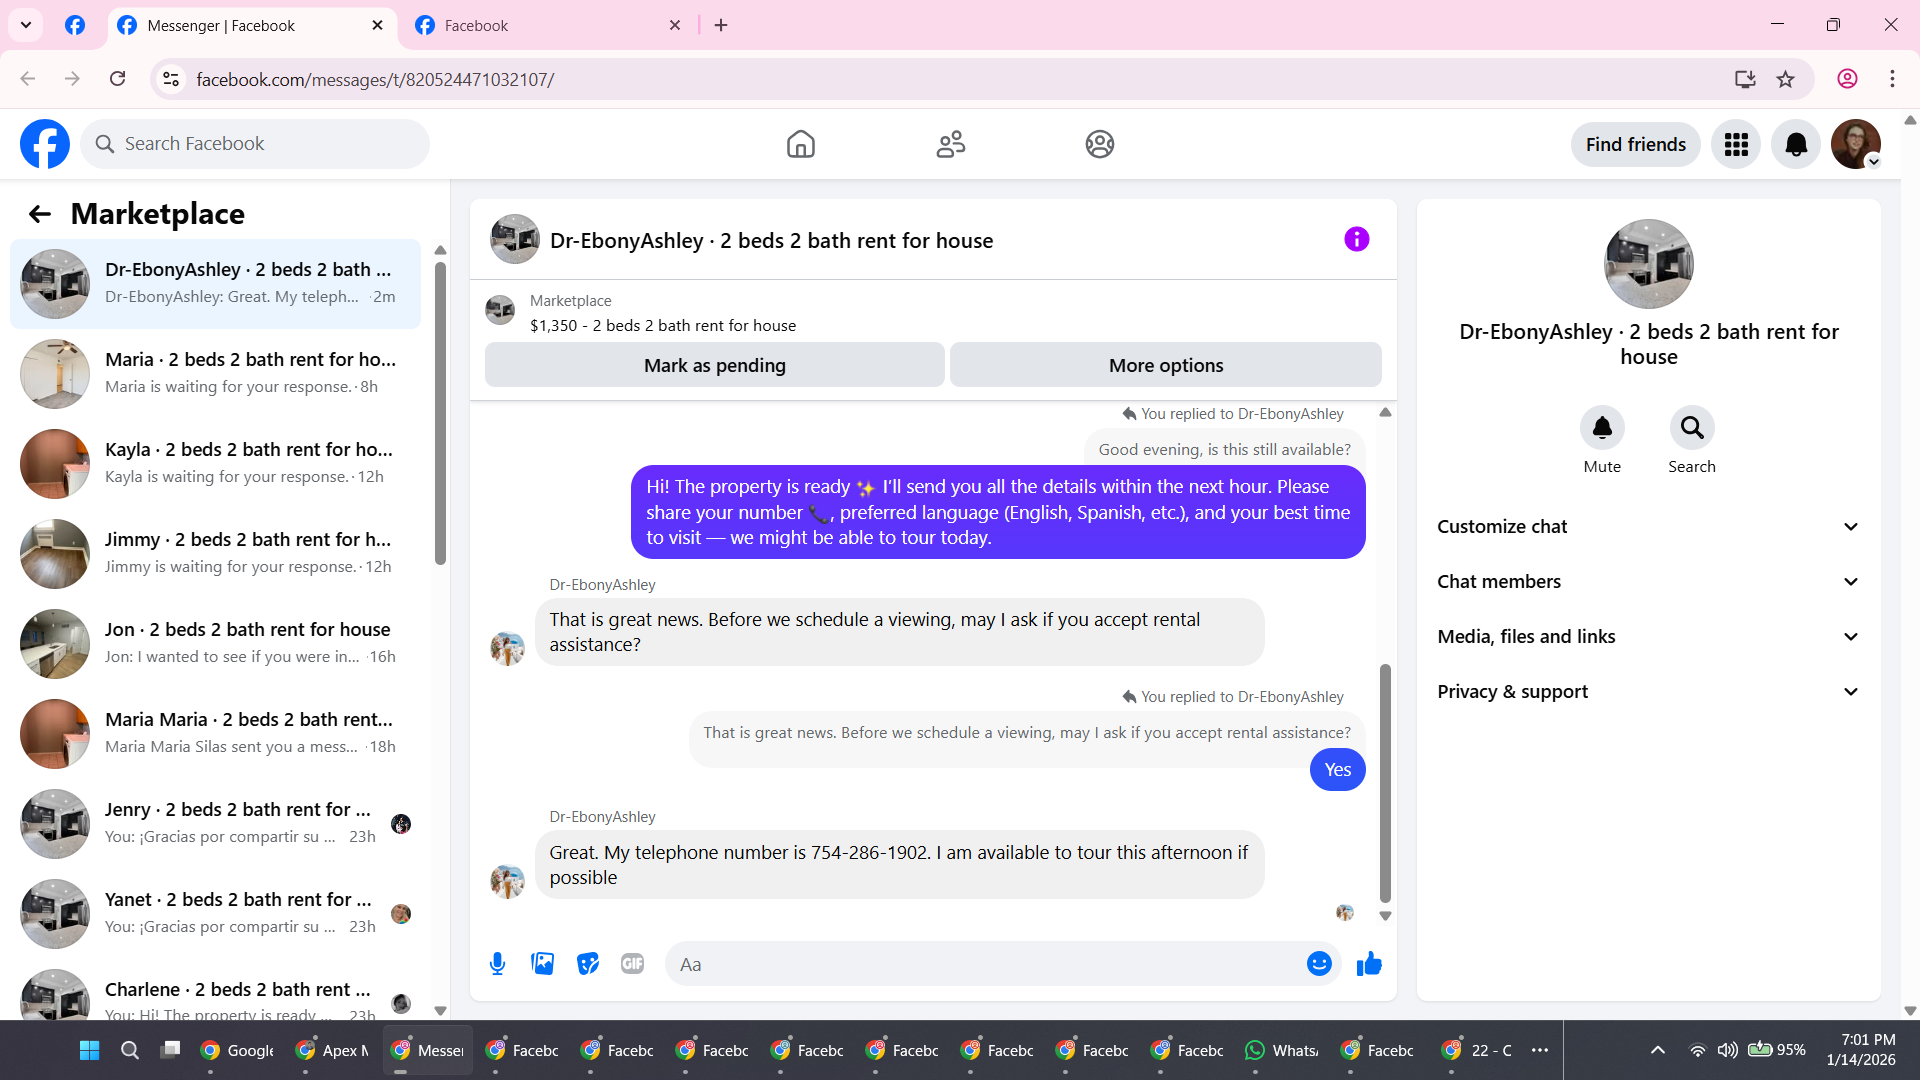Send a thumbs-up like
This screenshot has width=1920, height=1080.
[x=1369, y=964]
